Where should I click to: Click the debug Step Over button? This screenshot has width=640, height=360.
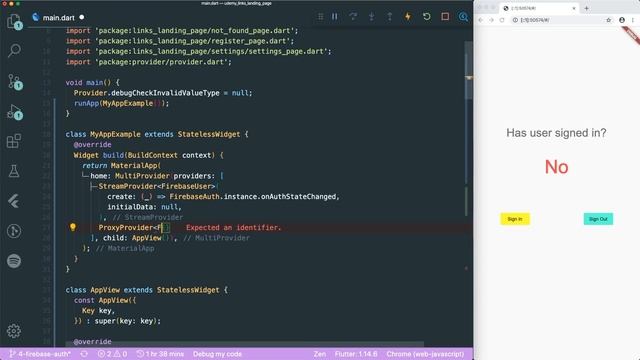pyautogui.click(x=353, y=17)
